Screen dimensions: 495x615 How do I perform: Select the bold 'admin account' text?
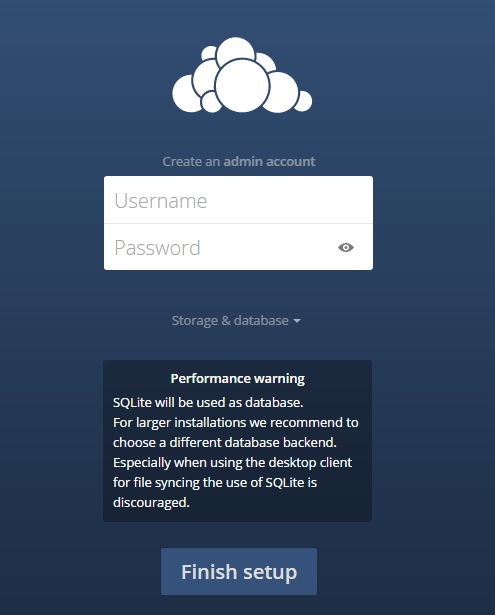[269, 161]
